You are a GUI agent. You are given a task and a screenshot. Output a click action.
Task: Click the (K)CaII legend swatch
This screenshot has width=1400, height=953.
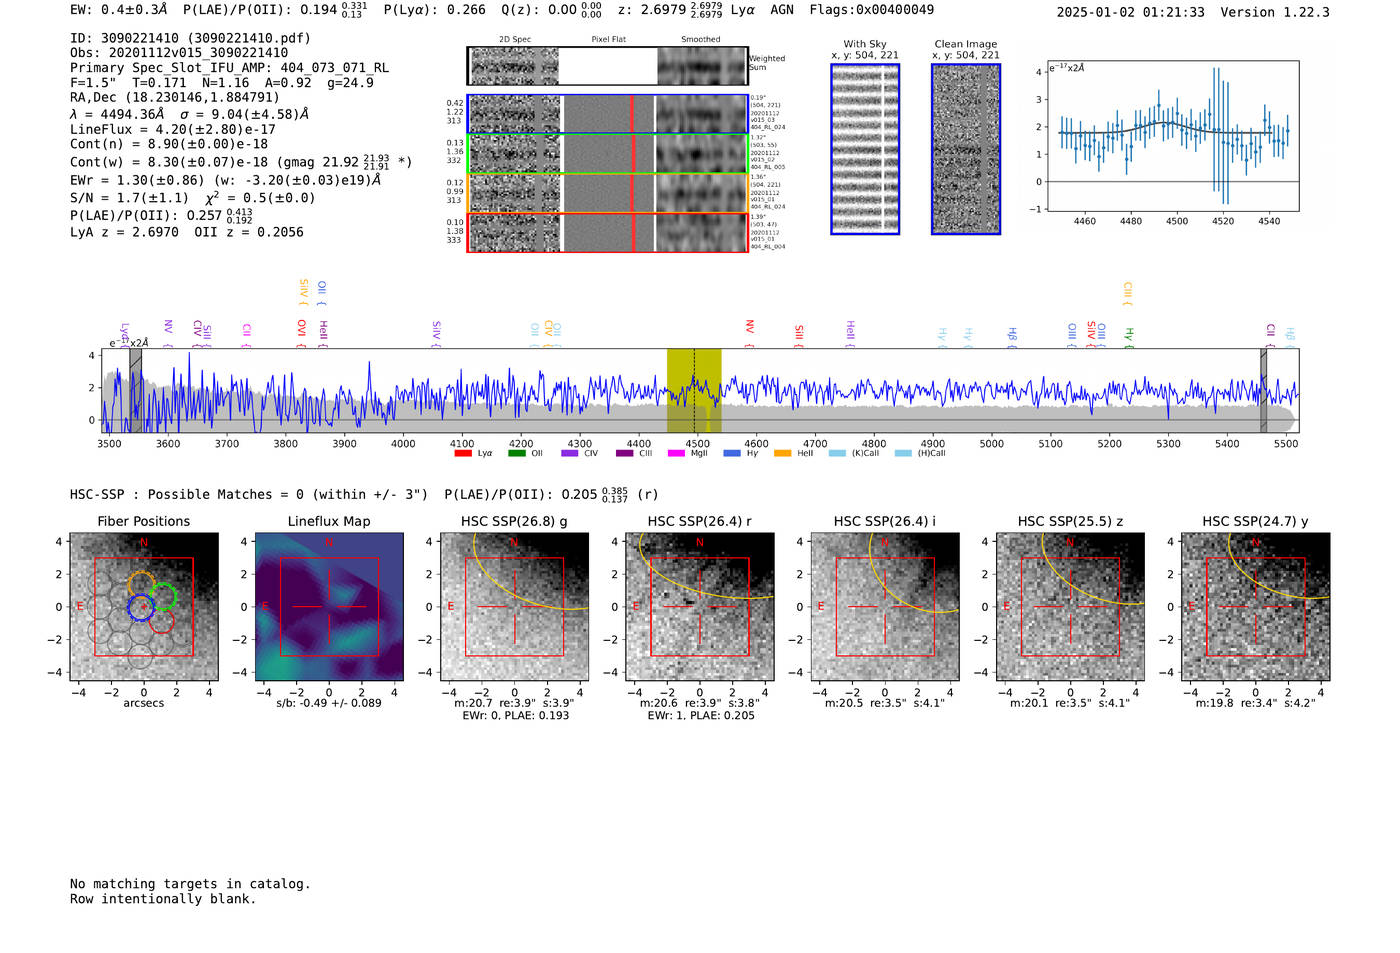click(838, 453)
